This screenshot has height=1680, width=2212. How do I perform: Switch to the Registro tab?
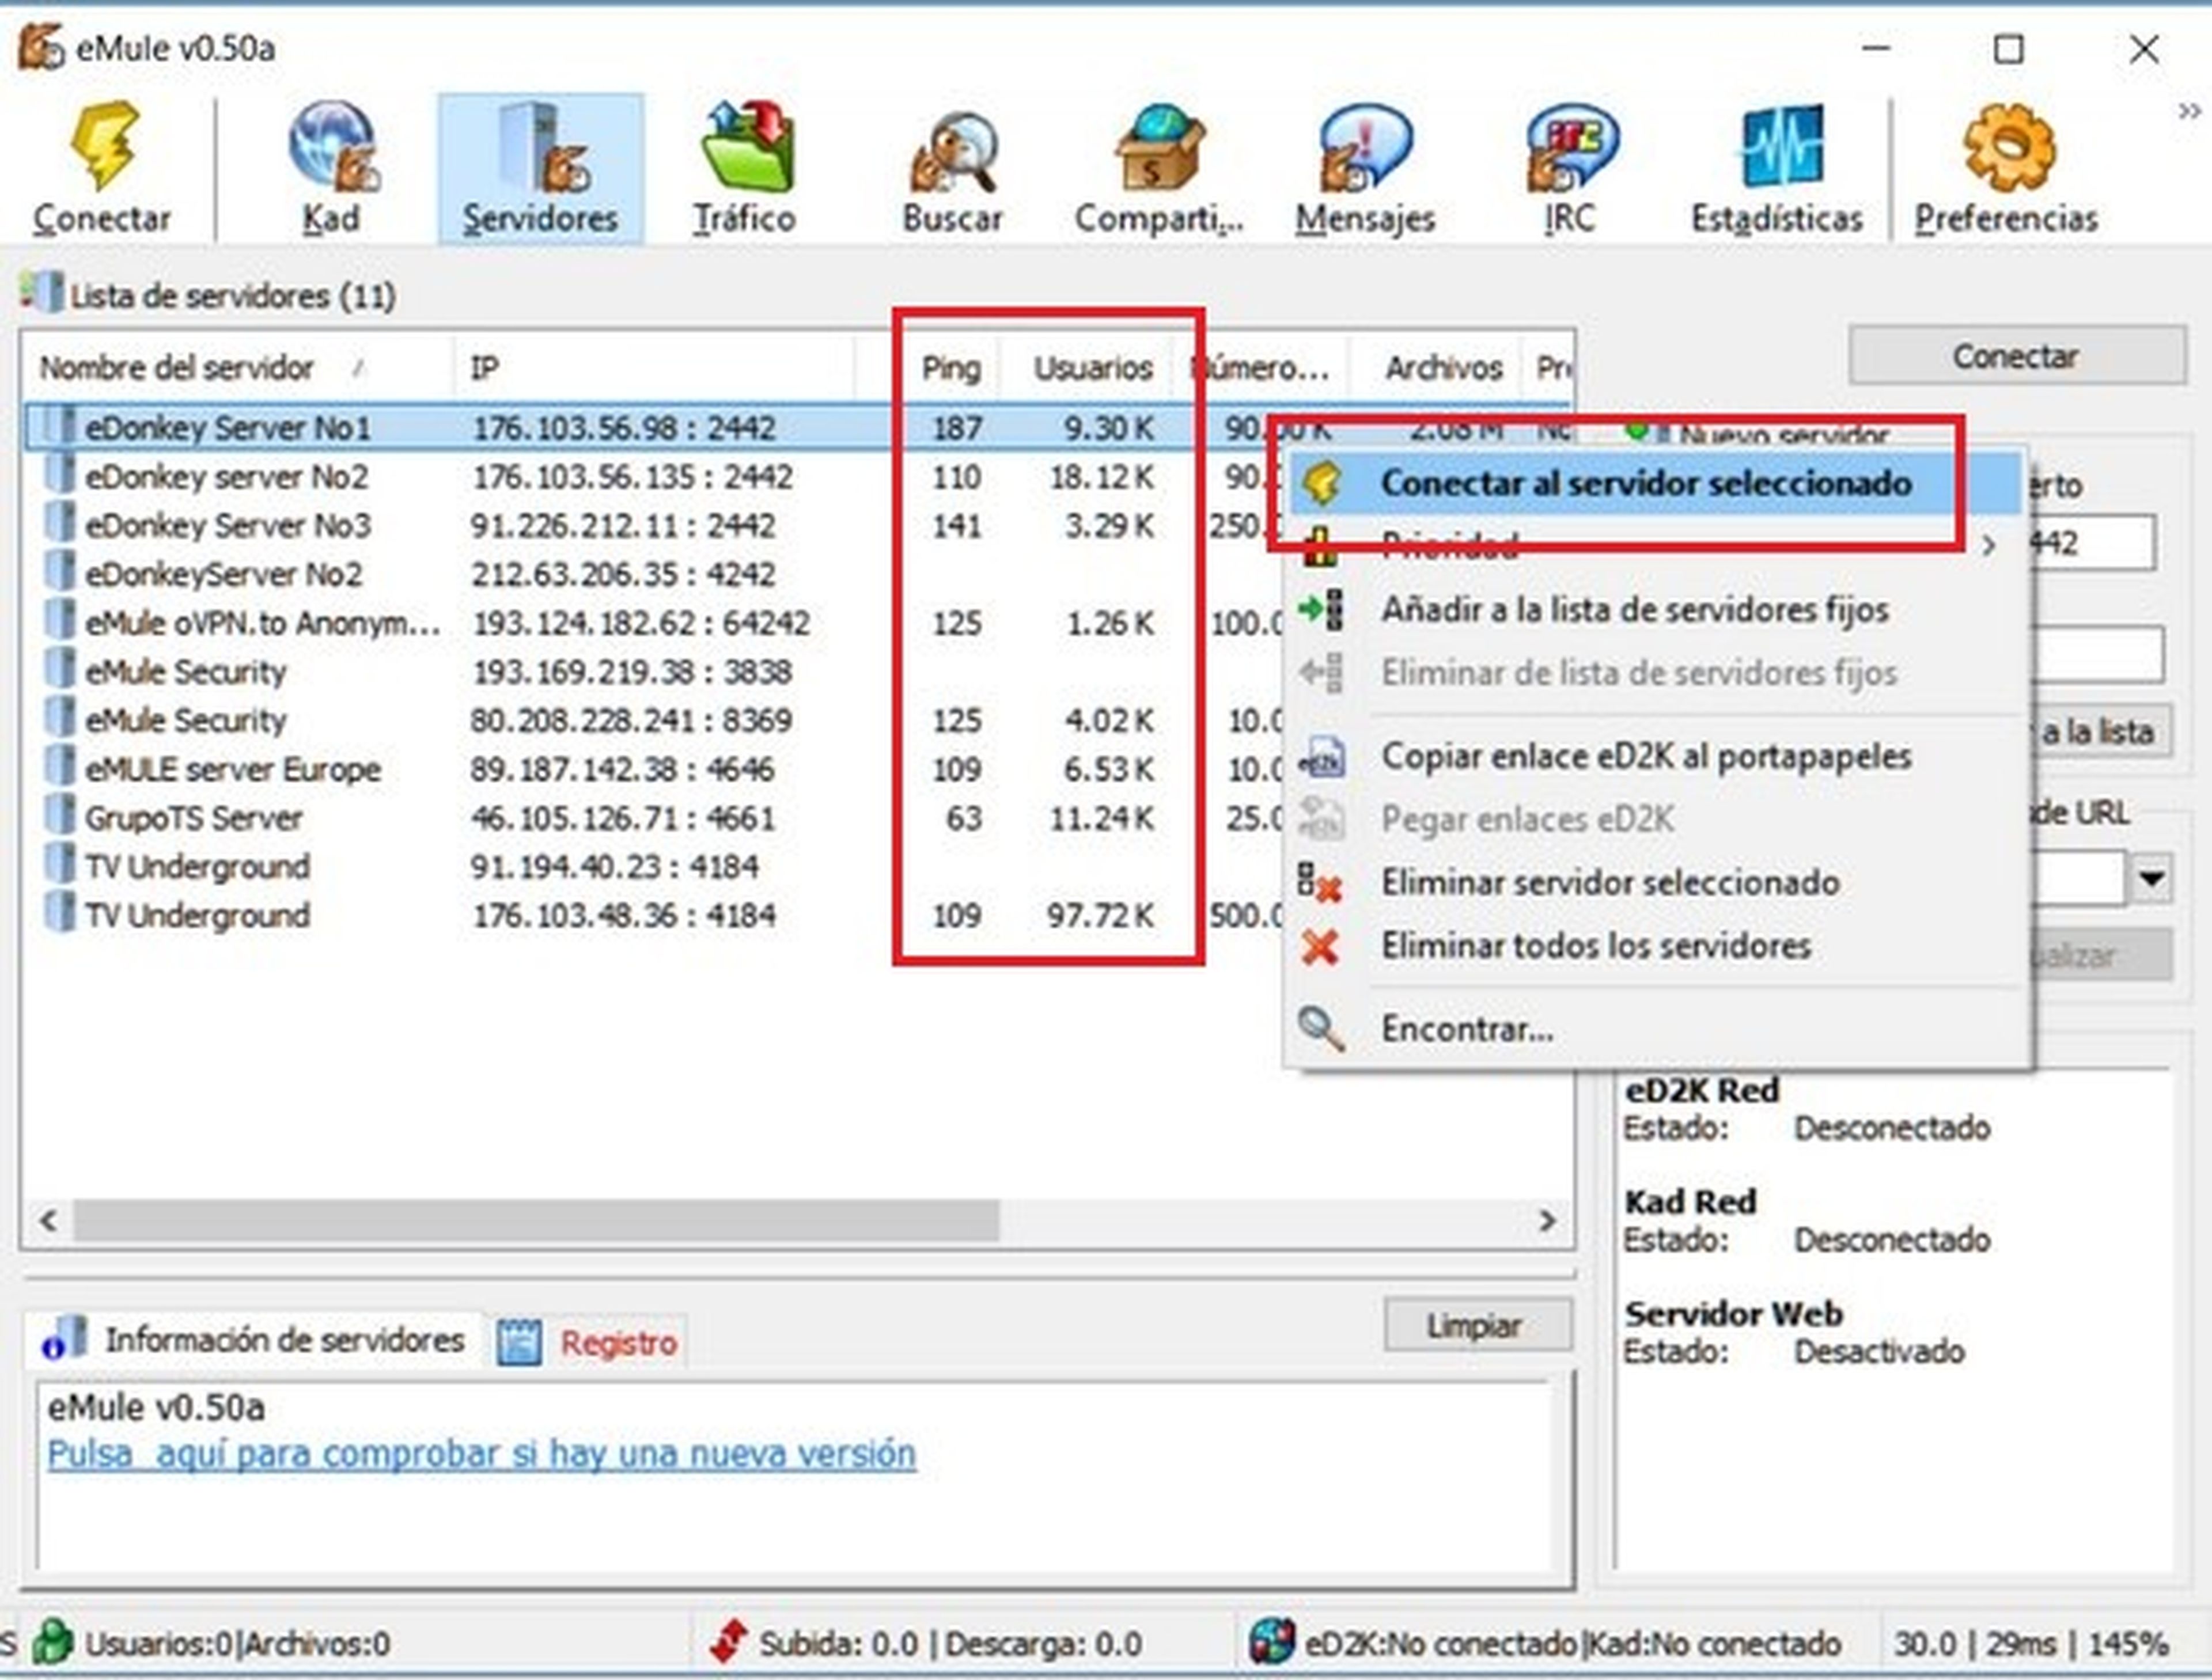[589, 1342]
